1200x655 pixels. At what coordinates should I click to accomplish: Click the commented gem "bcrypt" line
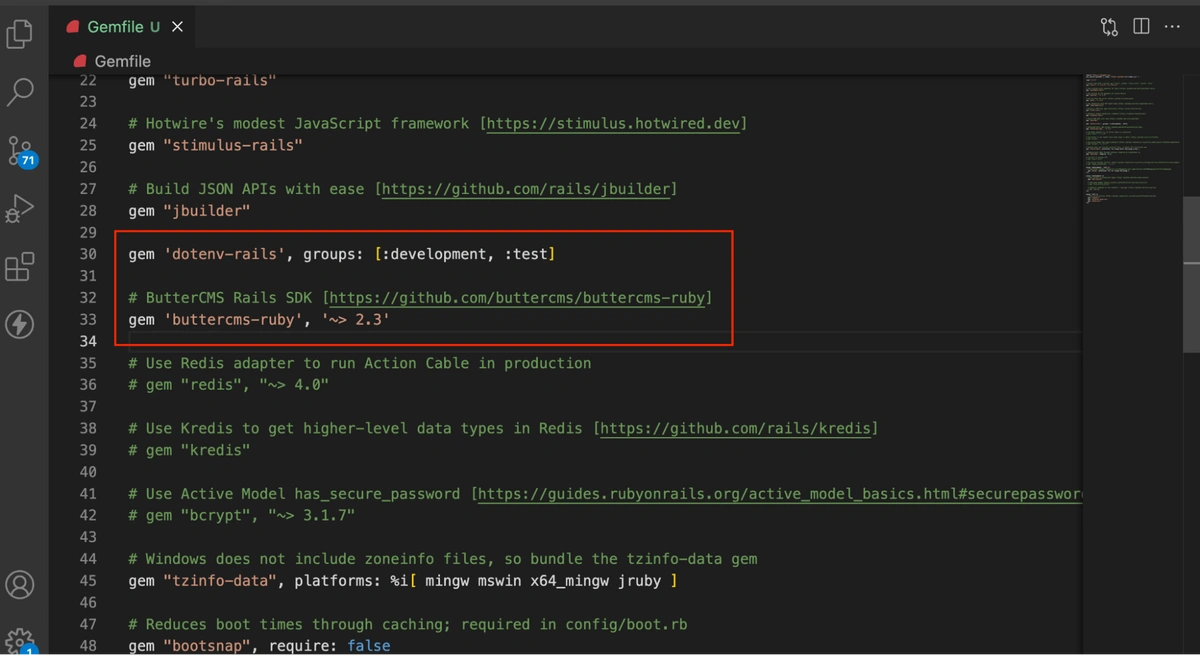point(241,516)
